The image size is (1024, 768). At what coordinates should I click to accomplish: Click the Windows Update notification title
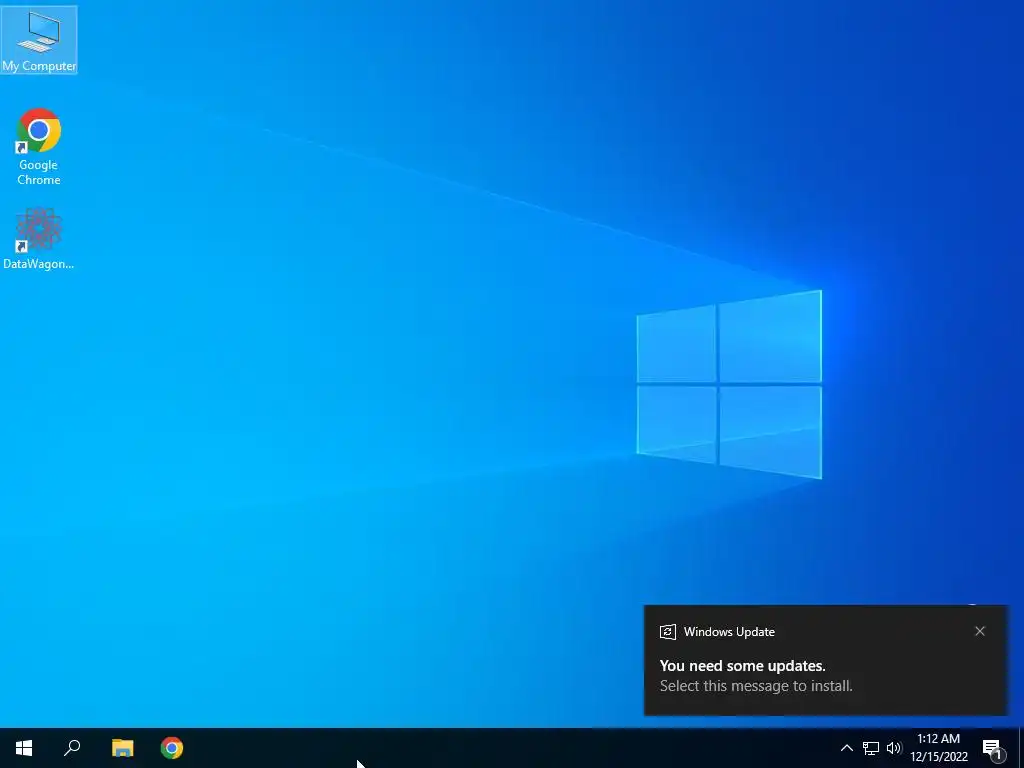(729, 632)
